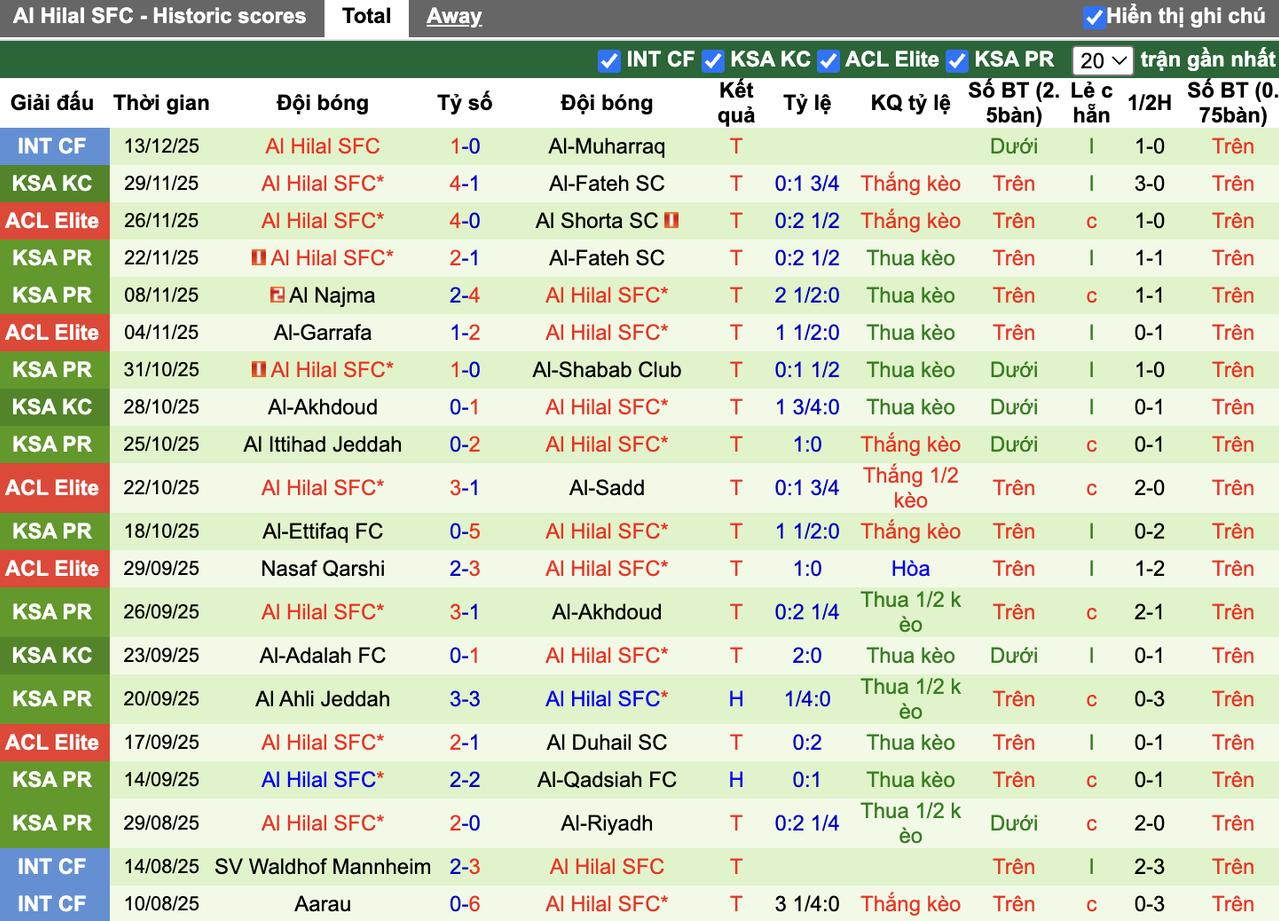Toggle the Hiển thị ghi chú checkbox
Viewport: 1279px width, 921px height.
1094,17
